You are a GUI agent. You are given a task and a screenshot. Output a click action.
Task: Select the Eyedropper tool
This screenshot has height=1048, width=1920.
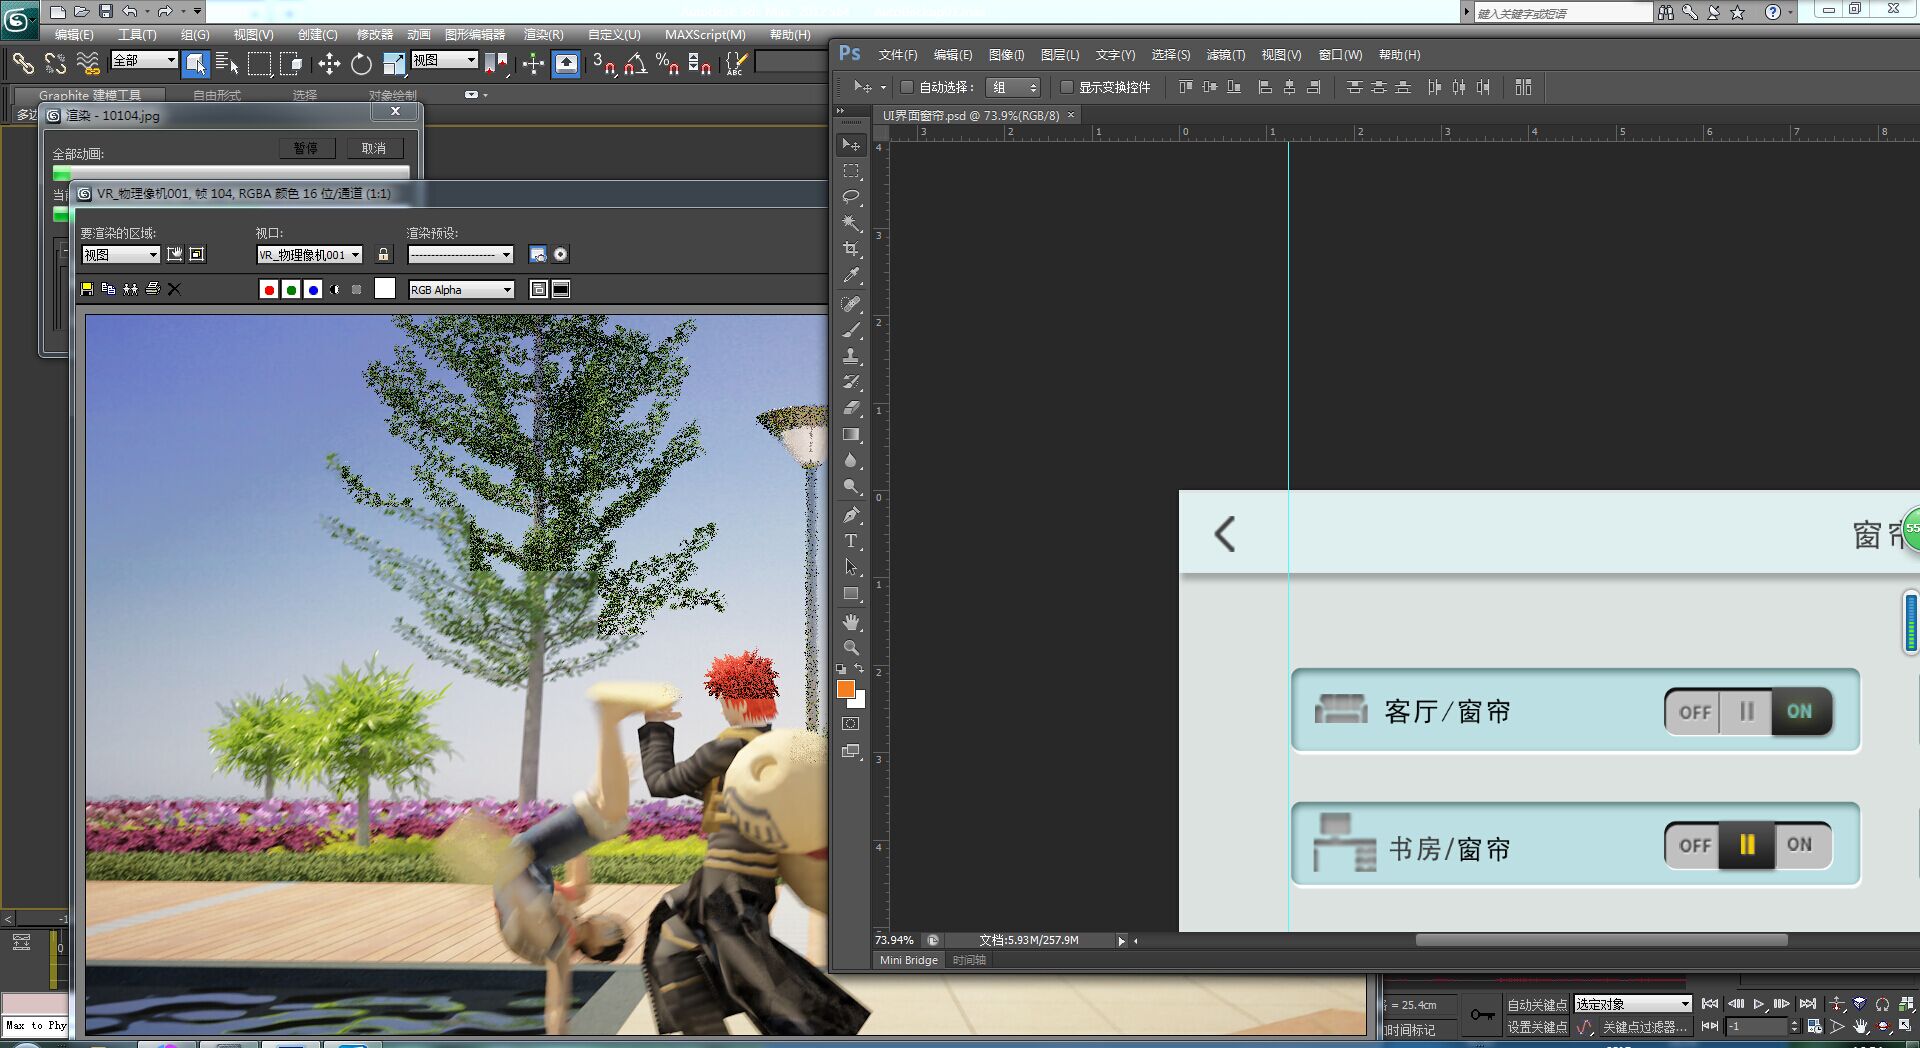[x=851, y=275]
